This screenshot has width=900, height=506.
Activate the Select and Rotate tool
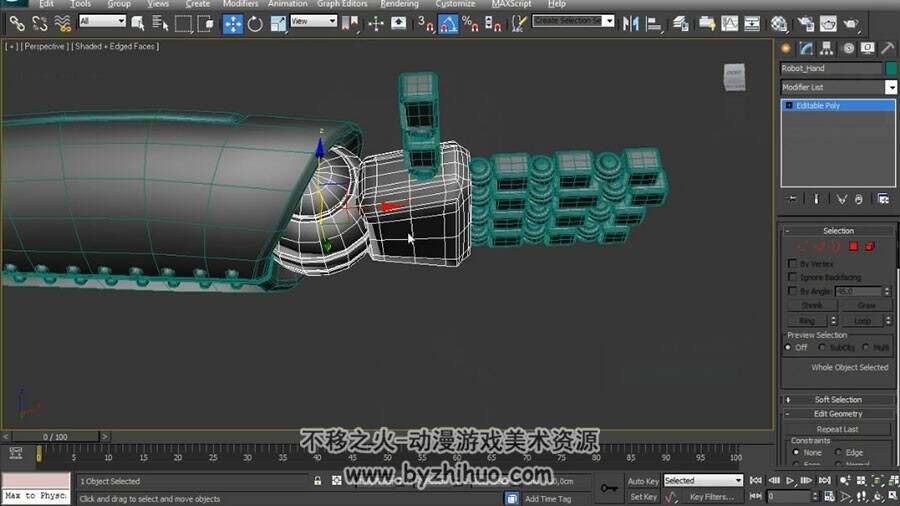tap(255, 24)
